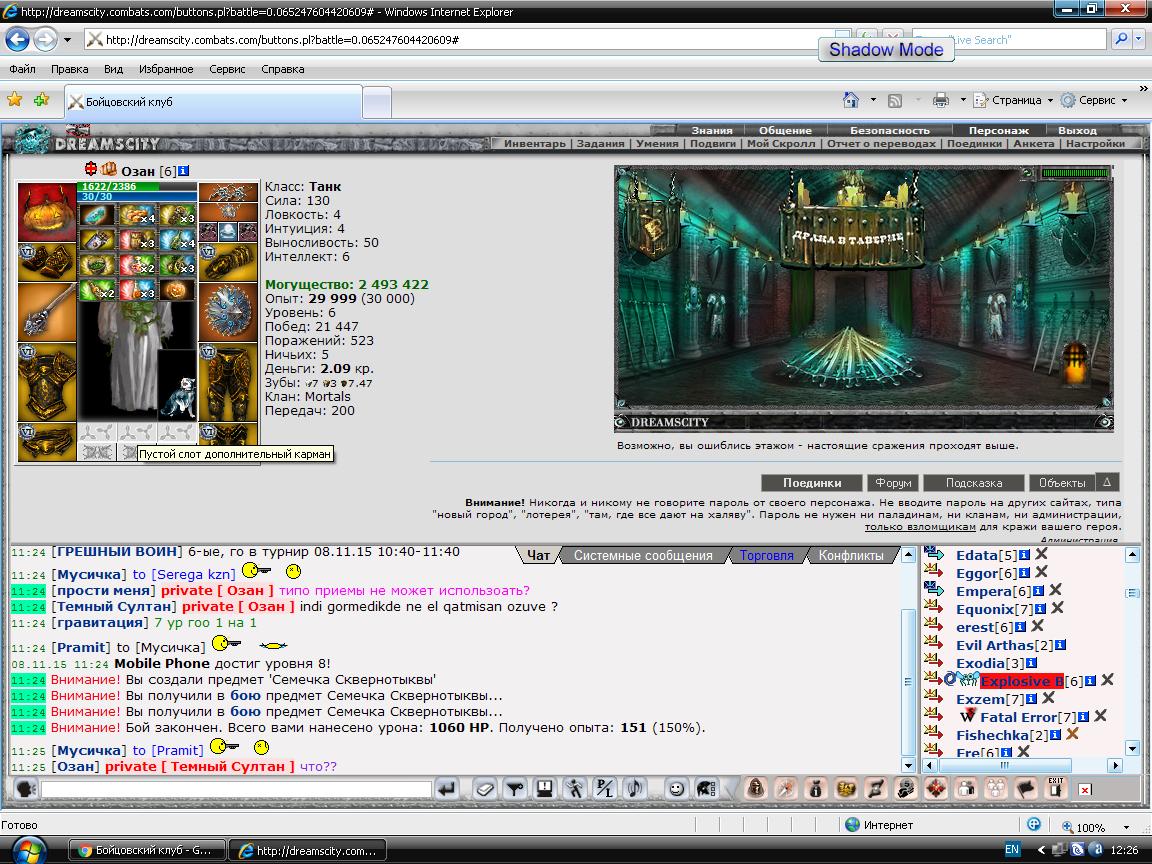
Task: Click the chat message input field
Action: [236, 790]
